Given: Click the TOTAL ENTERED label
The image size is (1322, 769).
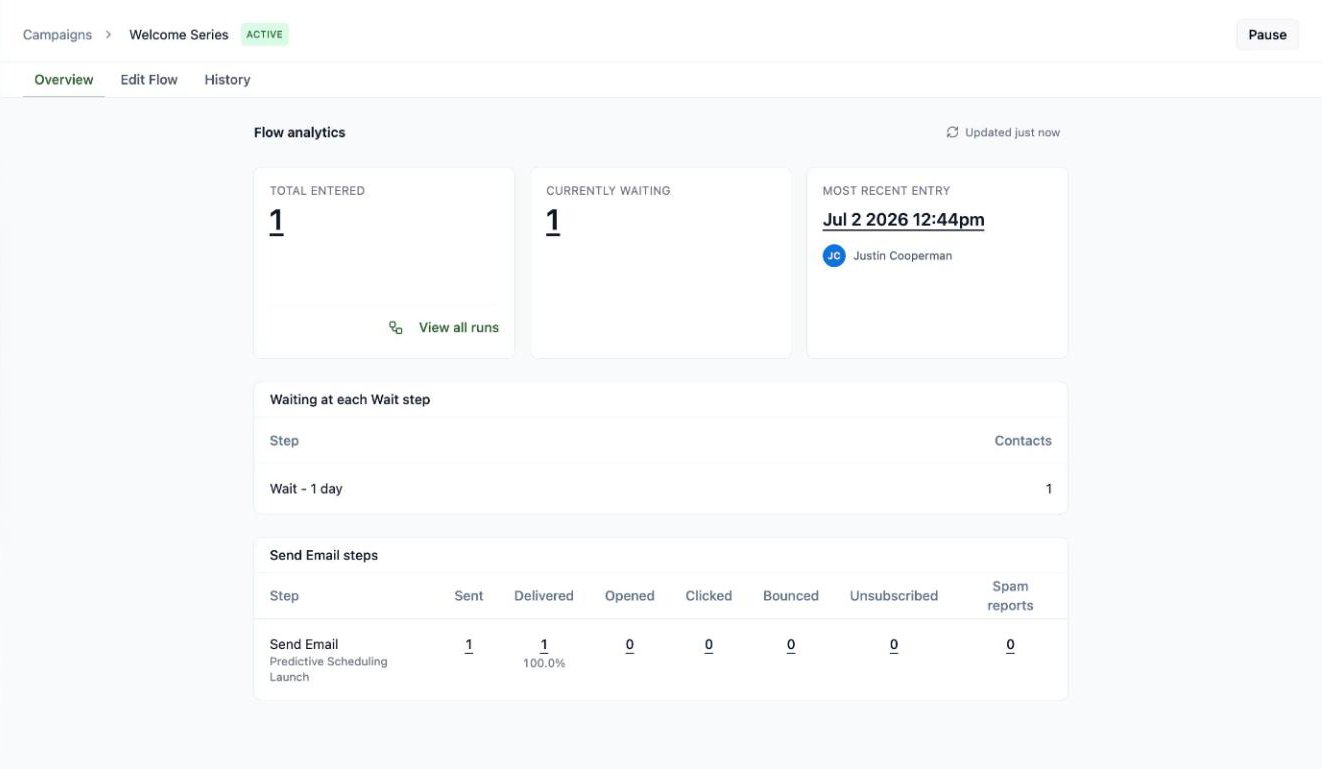Looking at the screenshot, I should (x=317, y=190).
